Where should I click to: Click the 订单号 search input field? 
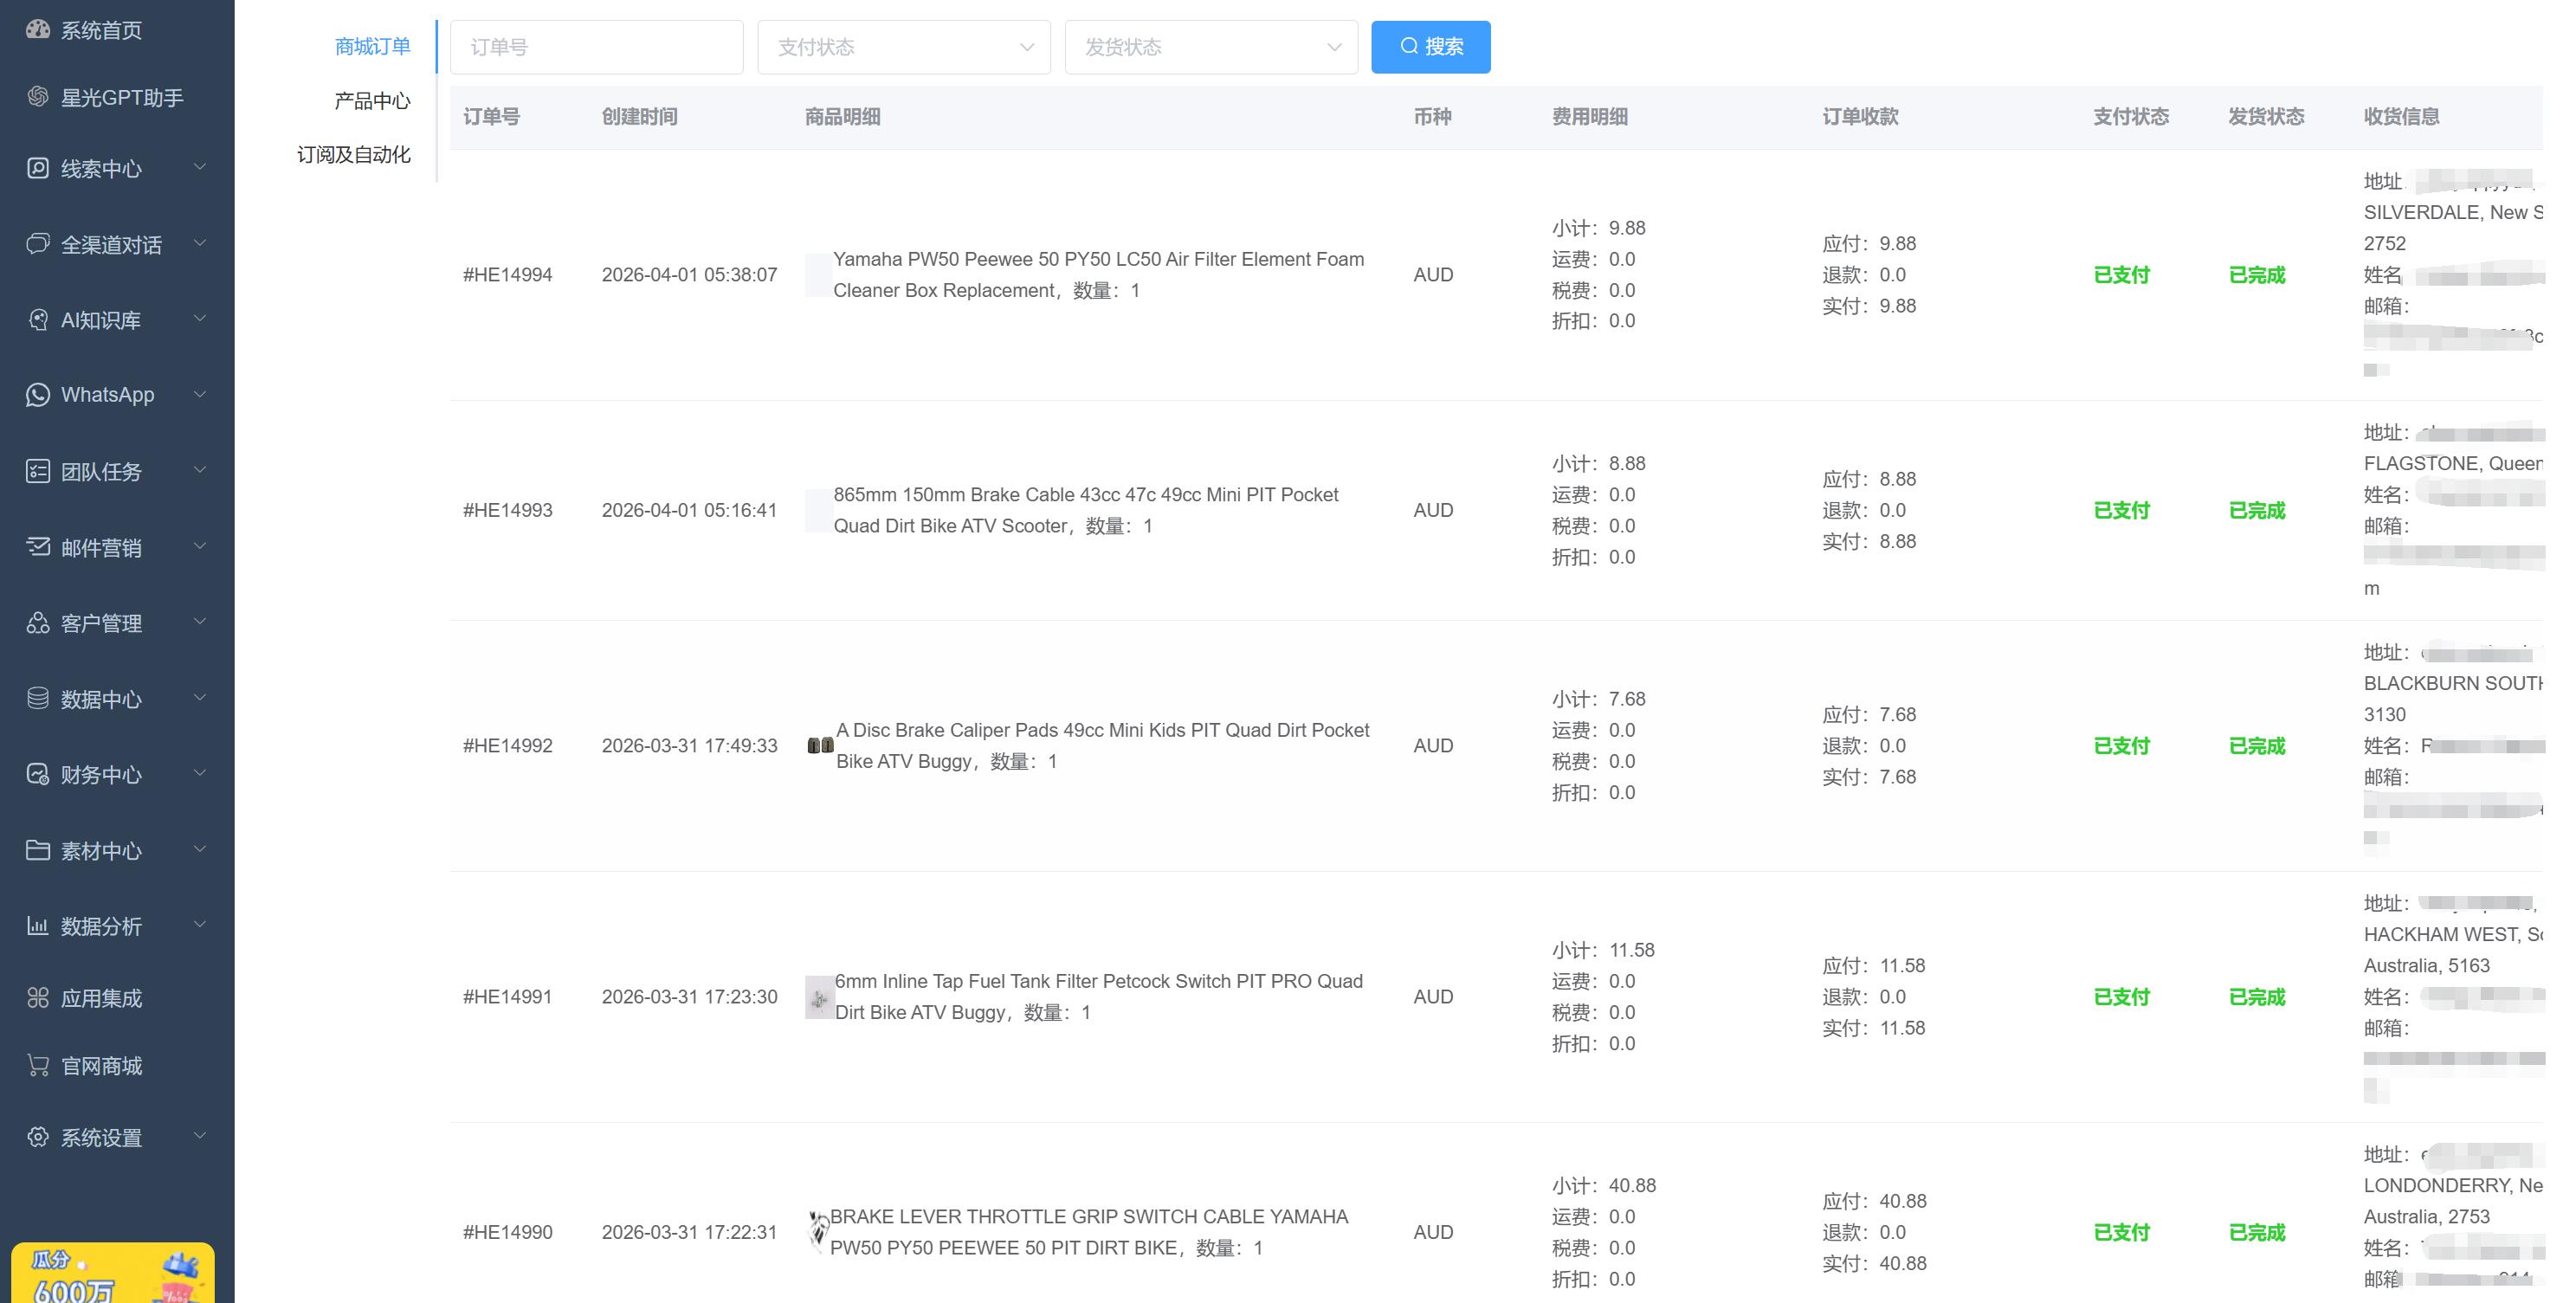point(596,47)
